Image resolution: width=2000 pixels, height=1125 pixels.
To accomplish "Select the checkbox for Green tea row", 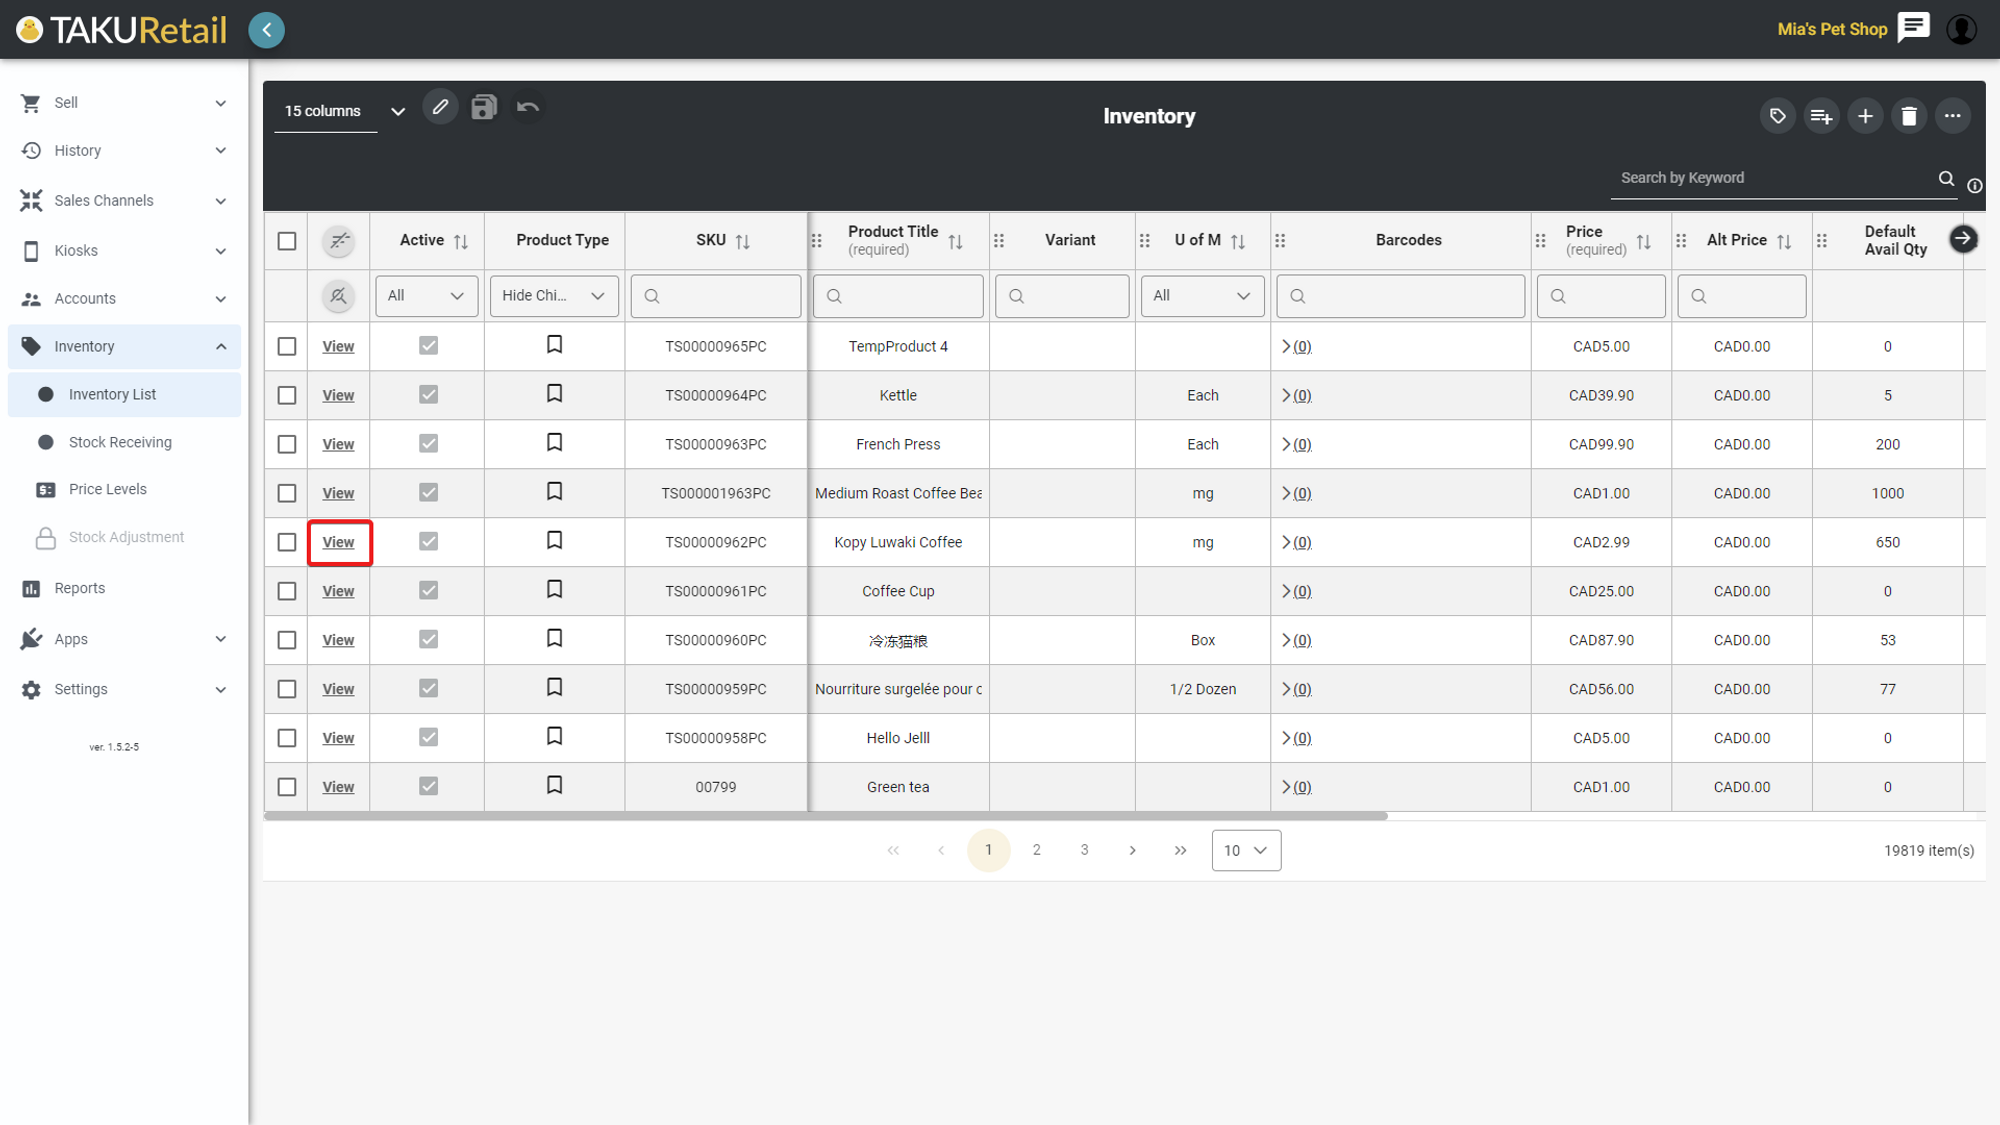I will pyautogui.click(x=287, y=787).
